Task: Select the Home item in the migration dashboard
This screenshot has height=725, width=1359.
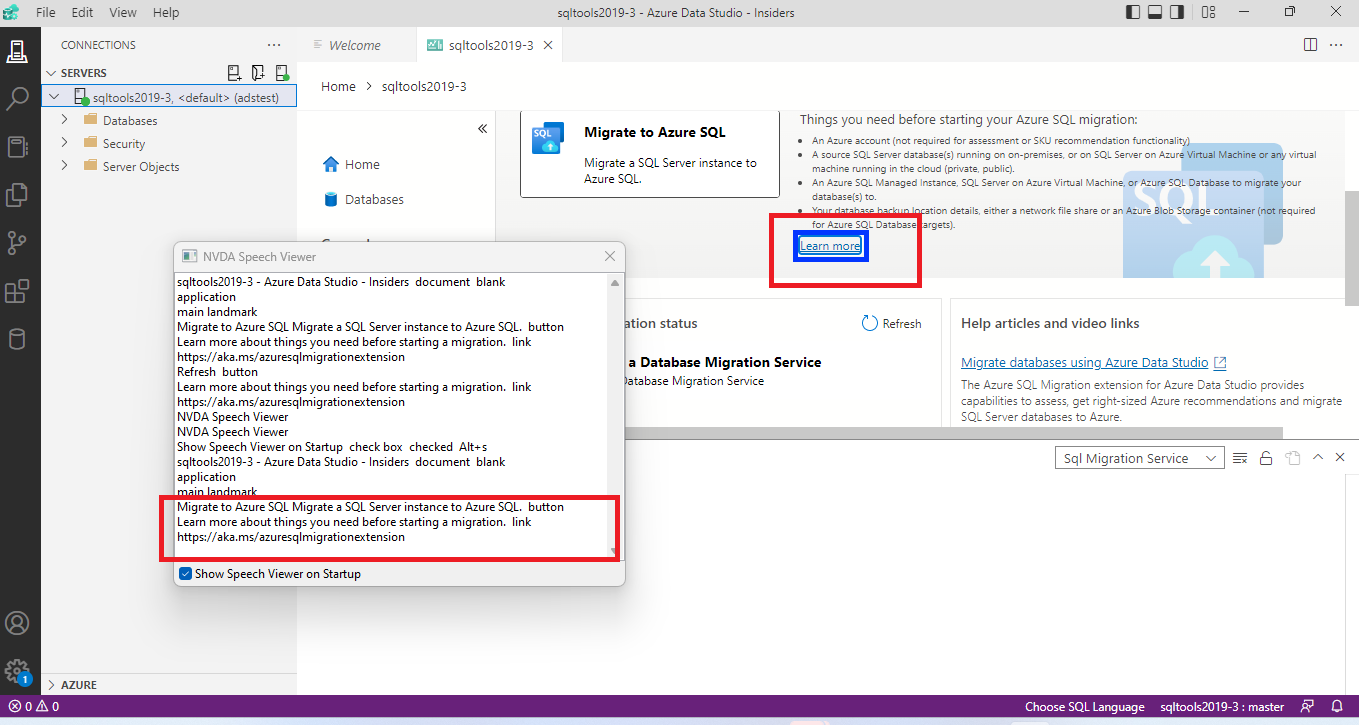Action: point(360,163)
